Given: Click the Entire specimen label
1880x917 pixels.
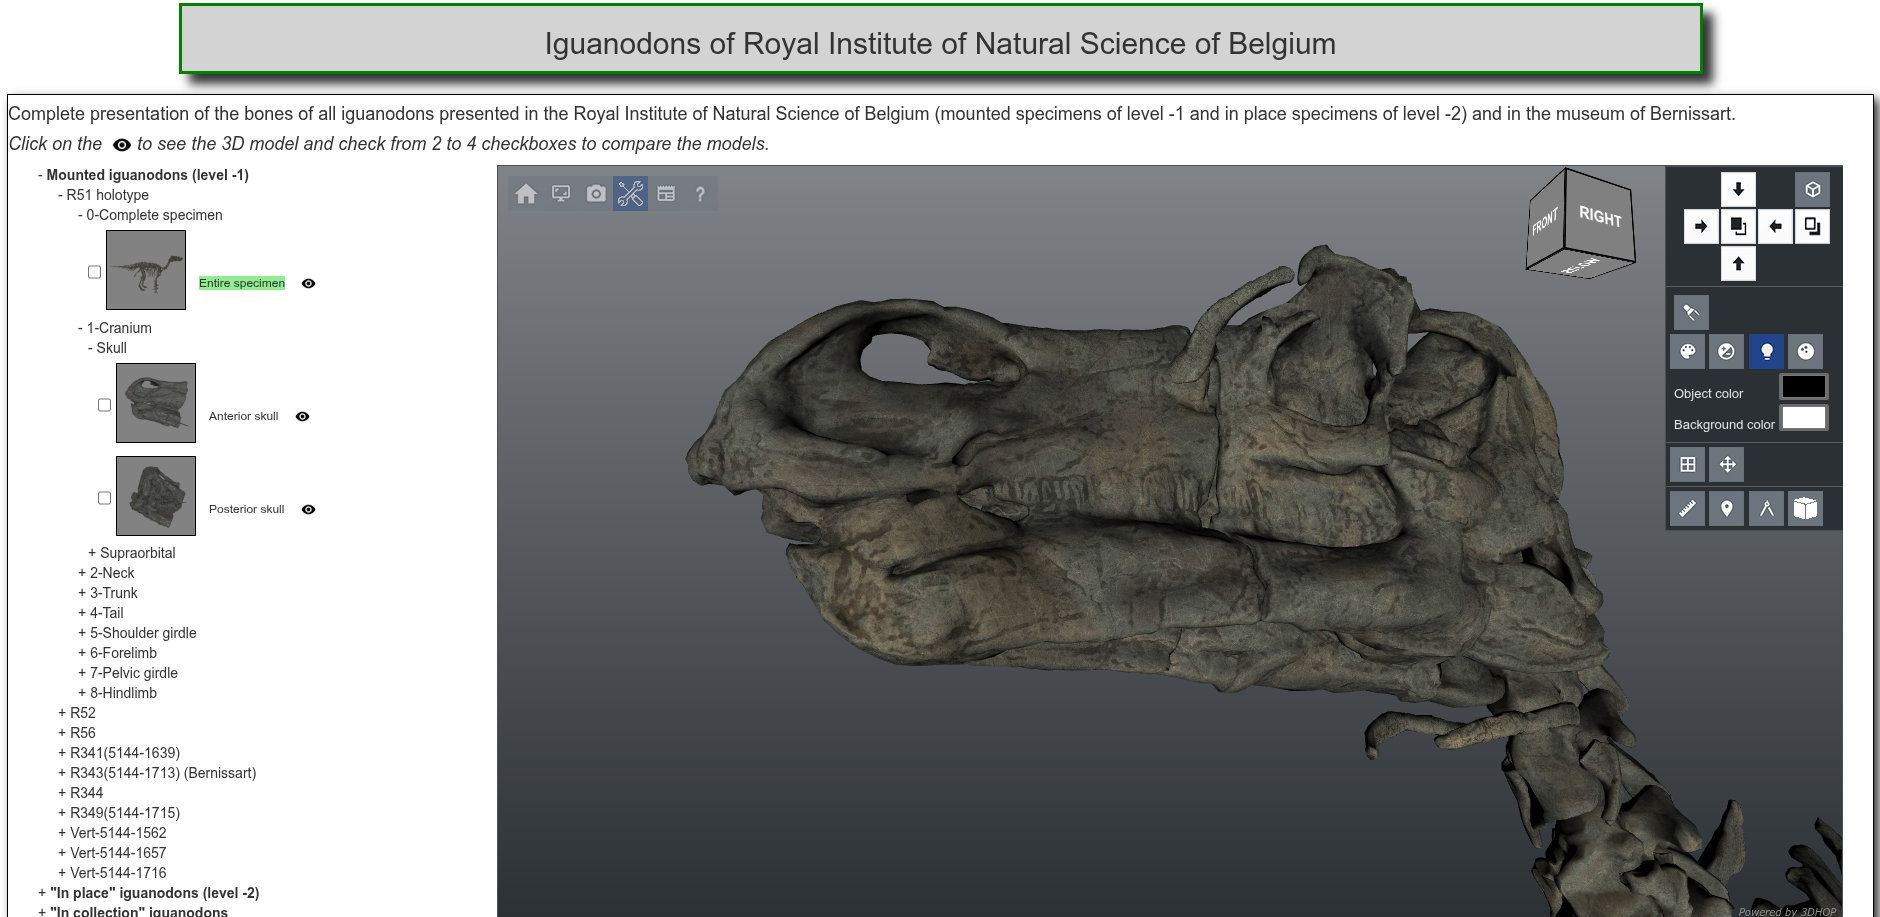Looking at the screenshot, I should 242,283.
